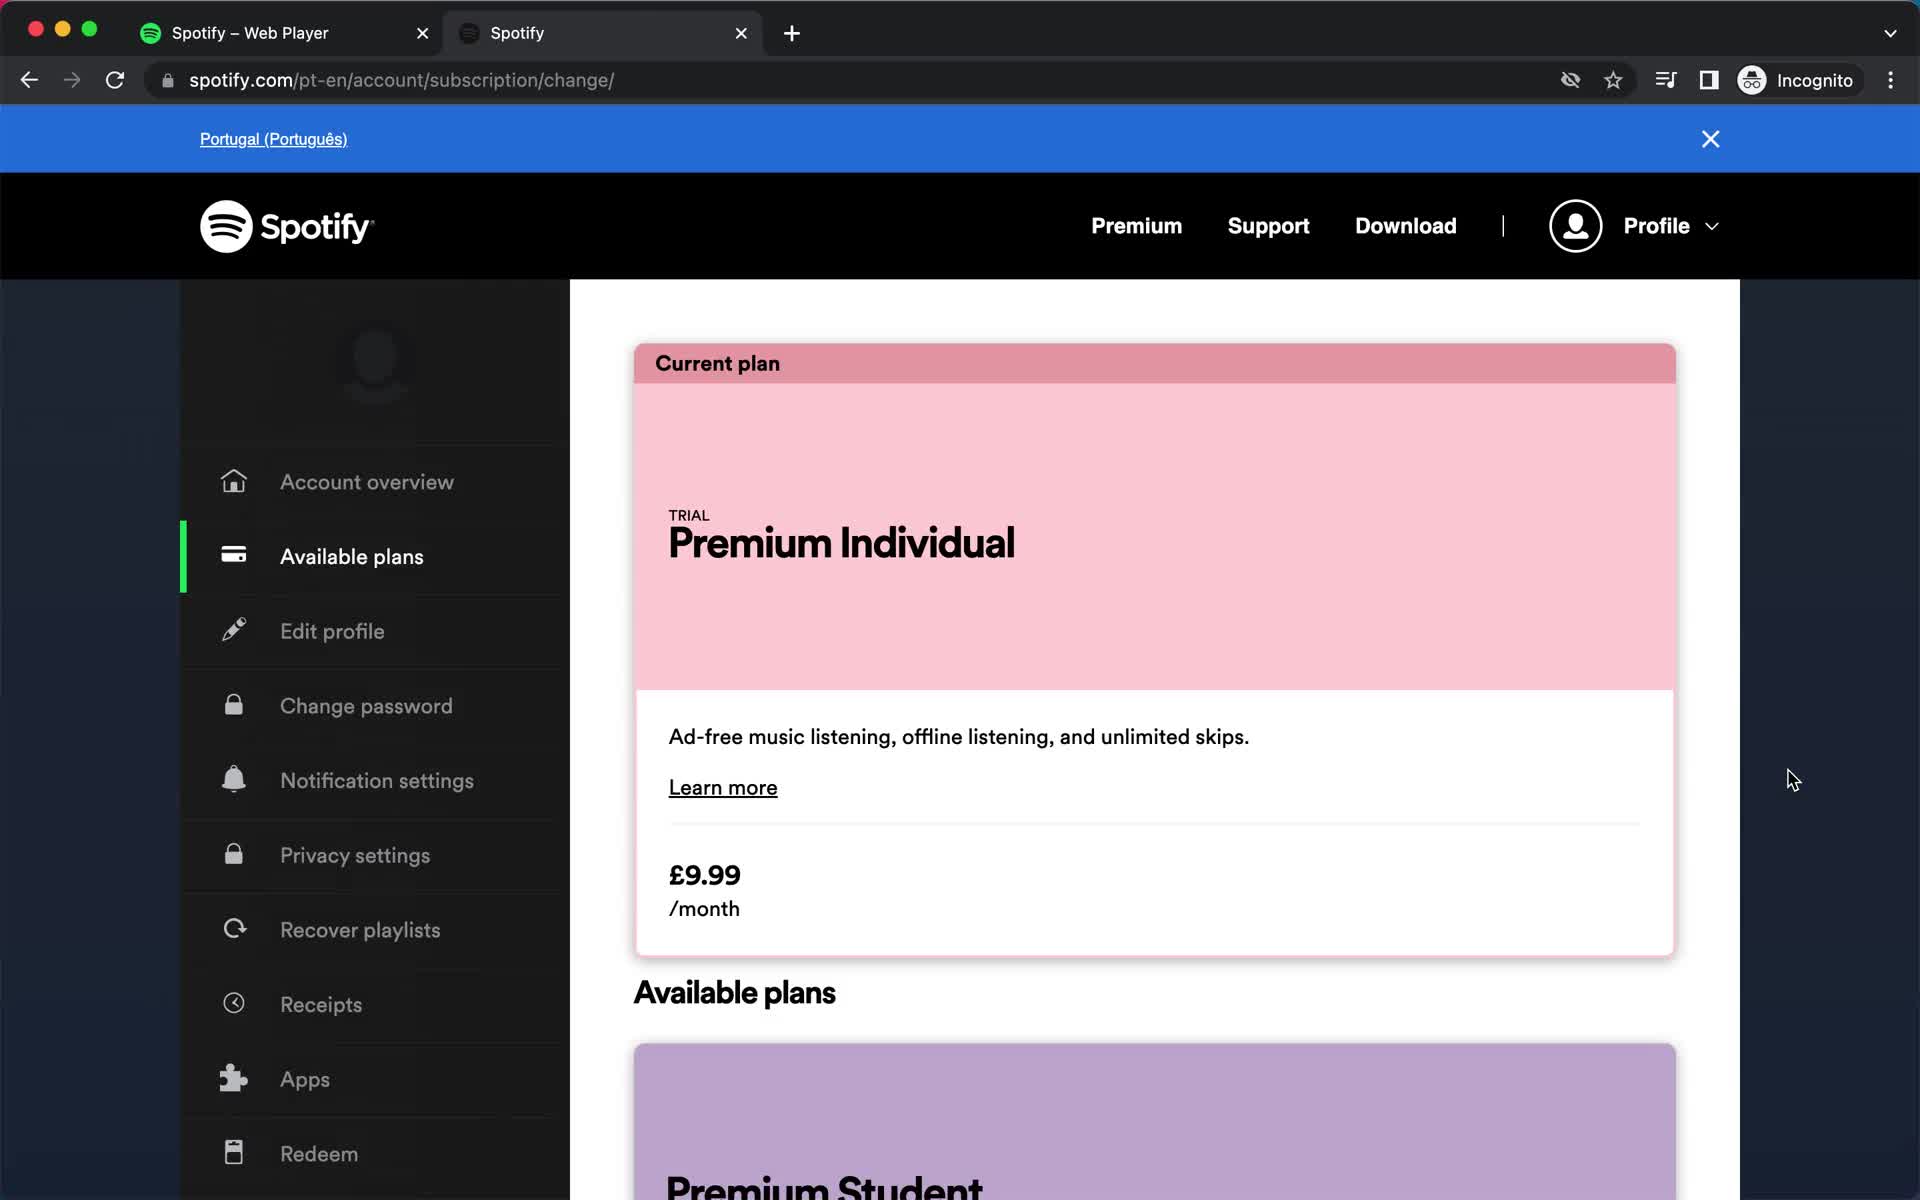
Task: Click the Premium navigation menu item
Action: coord(1136,225)
